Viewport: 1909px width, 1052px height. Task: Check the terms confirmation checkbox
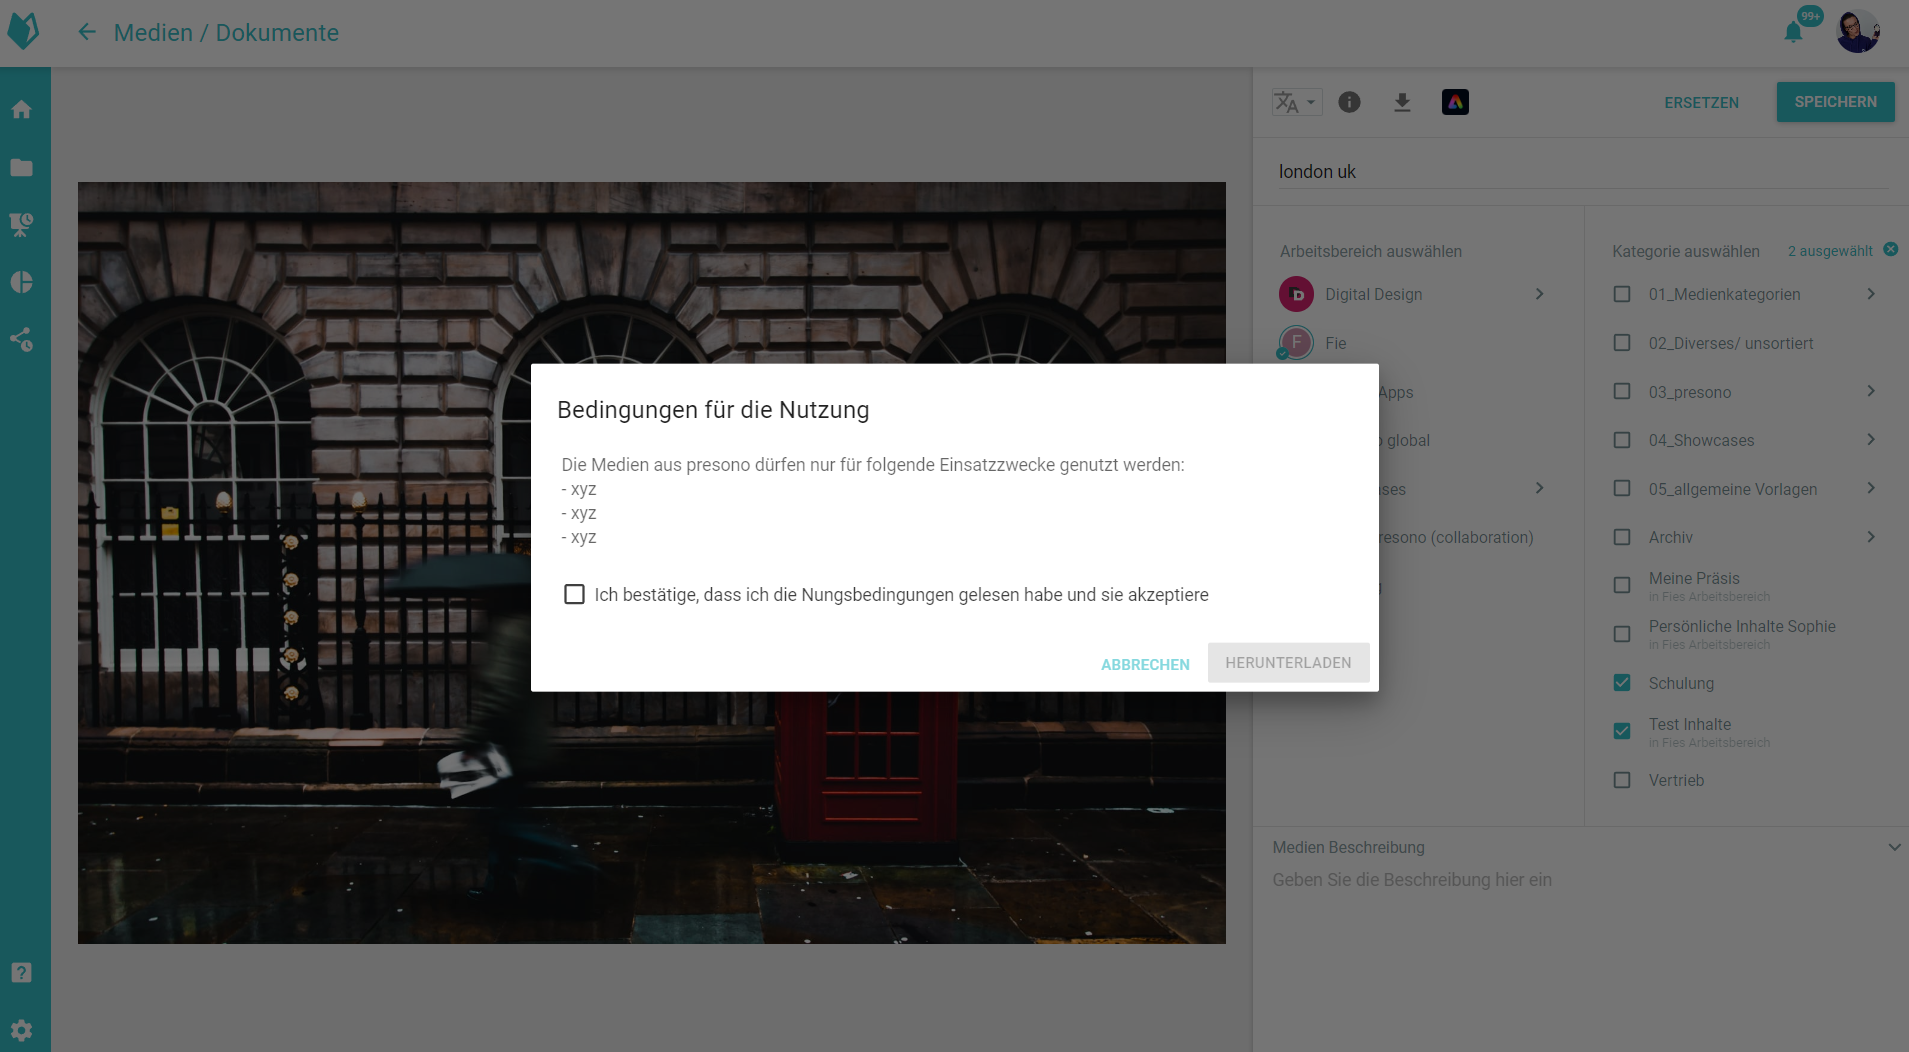tap(574, 594)
